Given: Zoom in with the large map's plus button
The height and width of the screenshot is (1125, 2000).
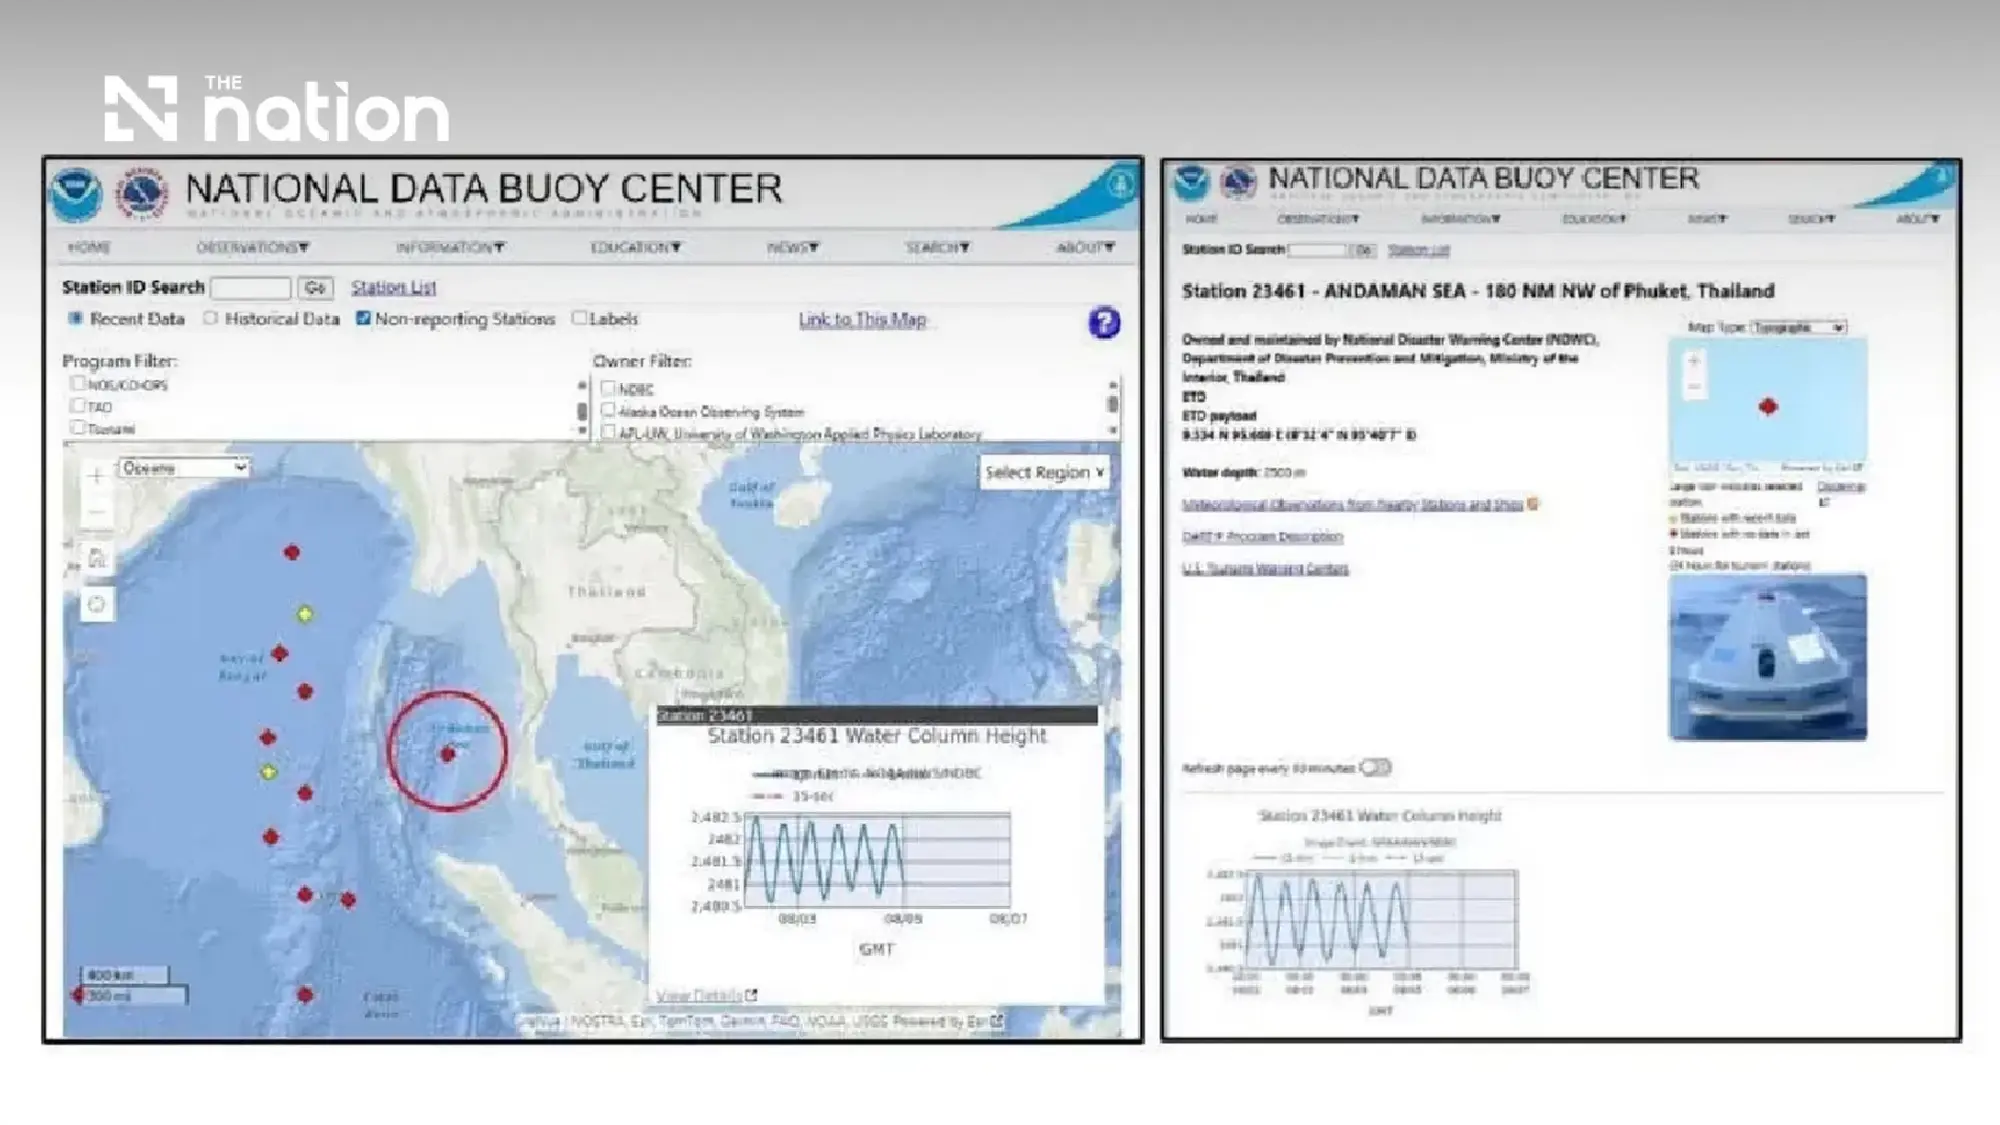Looking at the screenshot, I should [x=96, y=476].
